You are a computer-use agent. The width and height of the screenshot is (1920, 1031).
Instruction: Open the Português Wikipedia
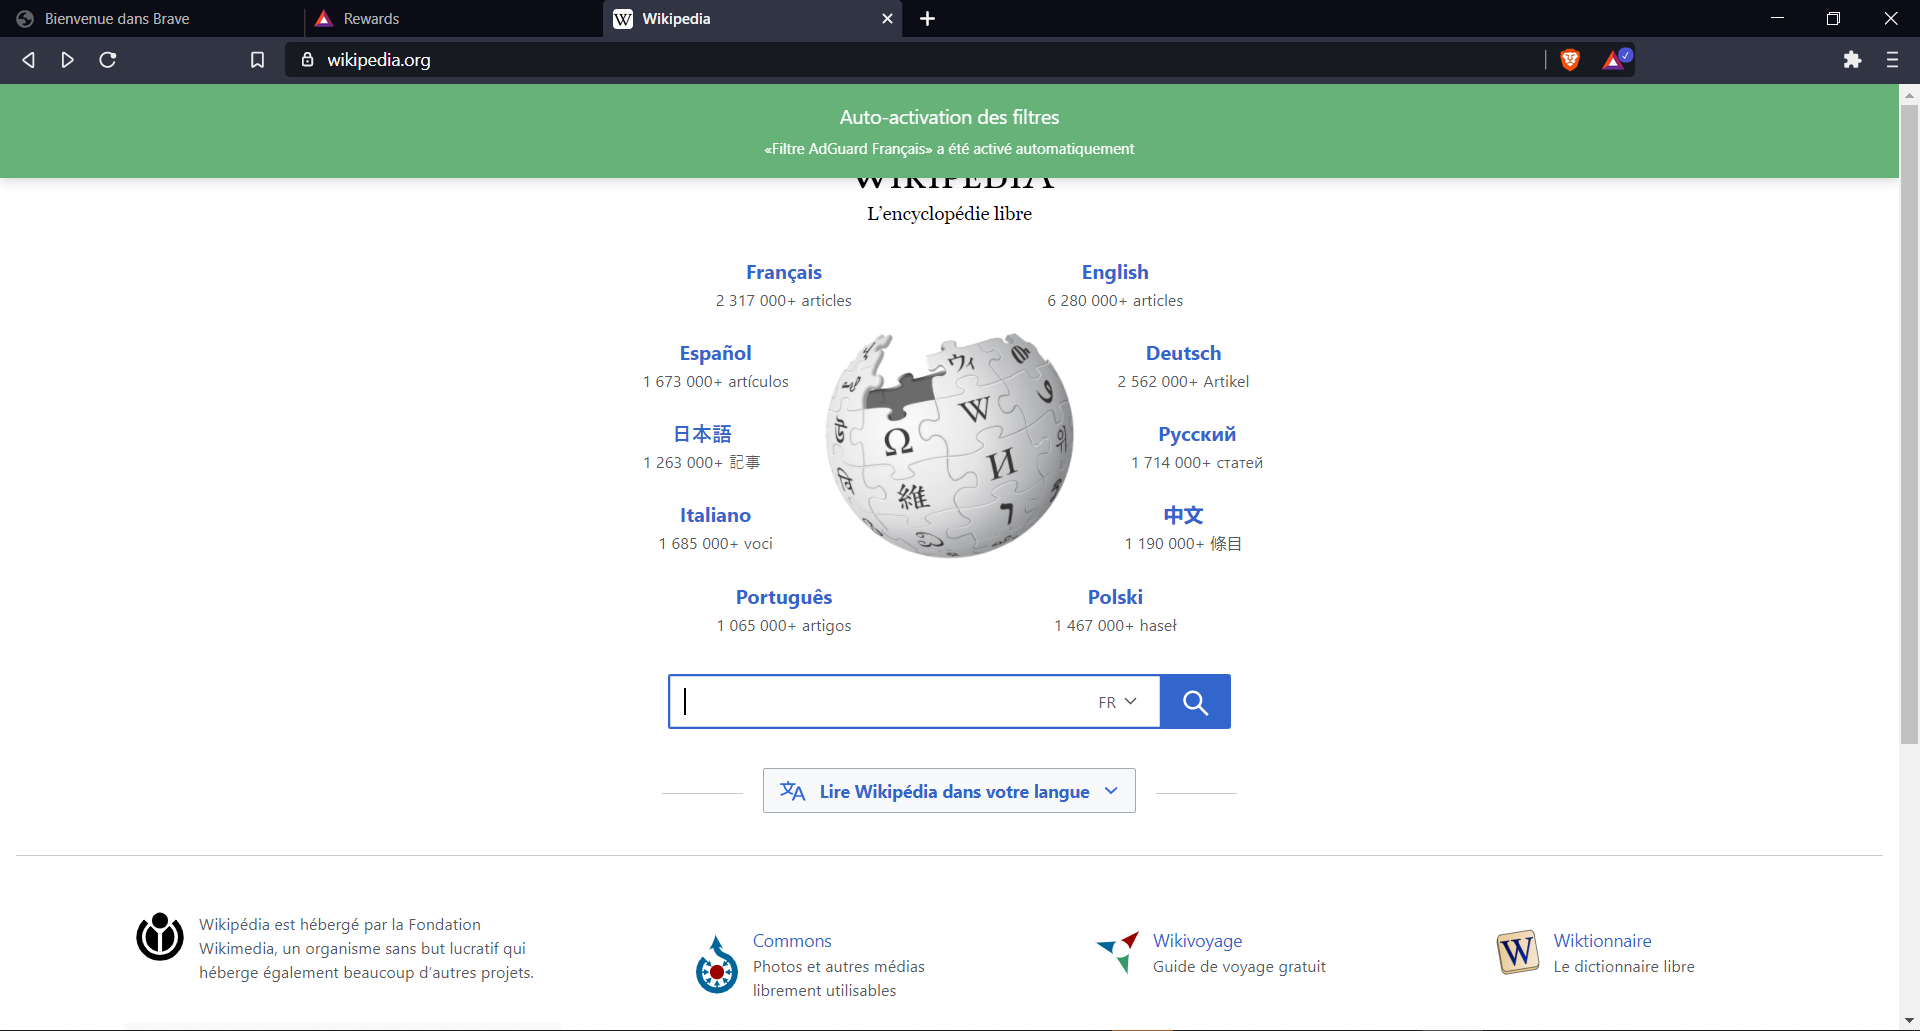784,597
